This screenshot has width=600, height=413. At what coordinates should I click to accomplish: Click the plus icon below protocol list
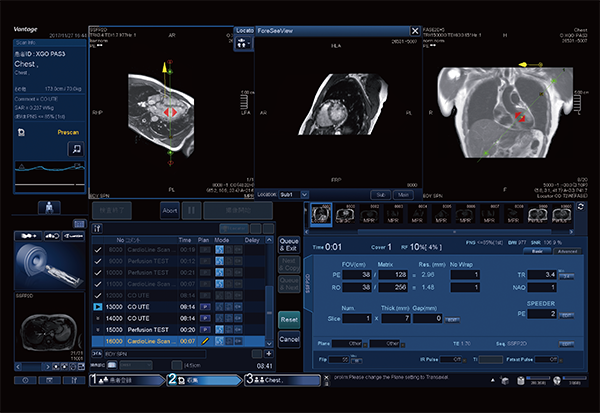tap(269, 354)
